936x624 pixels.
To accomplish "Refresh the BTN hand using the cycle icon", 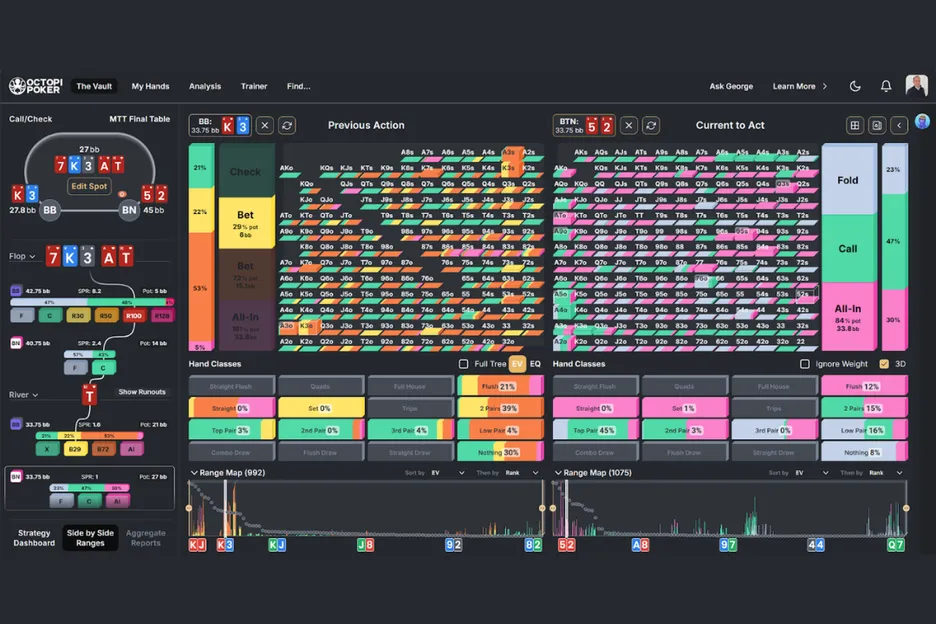I will click(651, 125).
